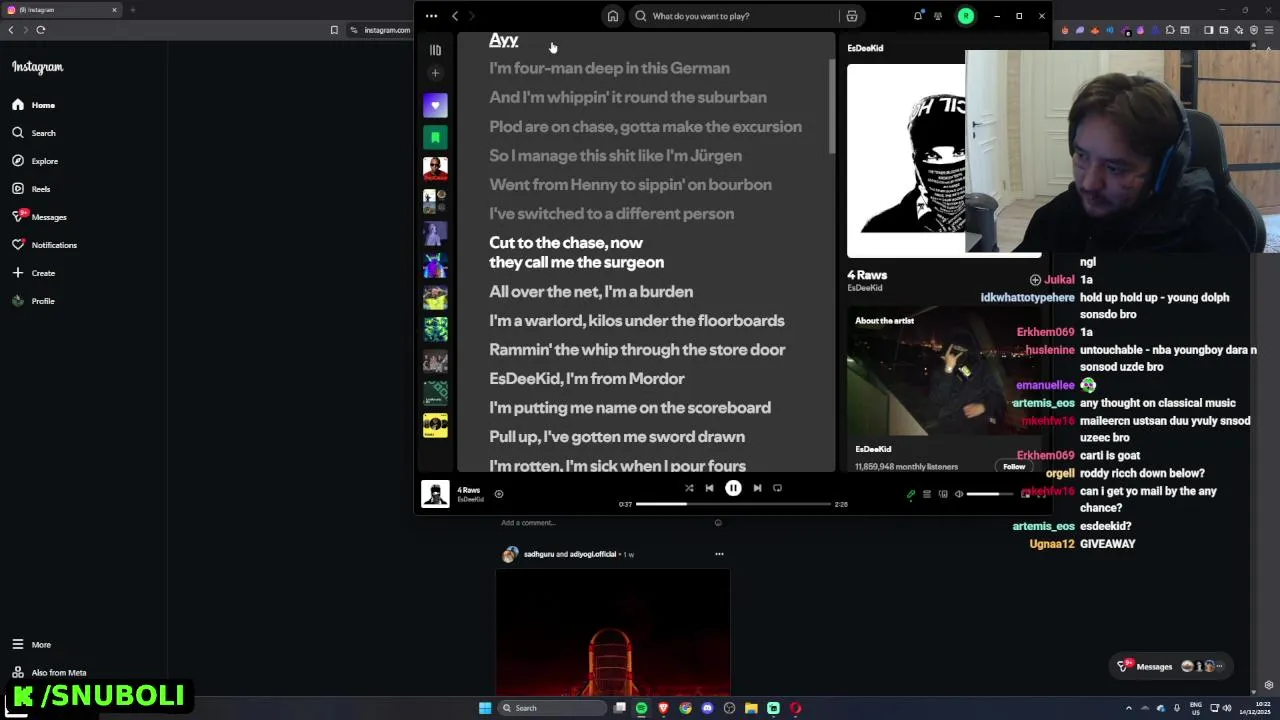Jump to lyric 'I'm four-man deep in this German'

tap(609, 68)
